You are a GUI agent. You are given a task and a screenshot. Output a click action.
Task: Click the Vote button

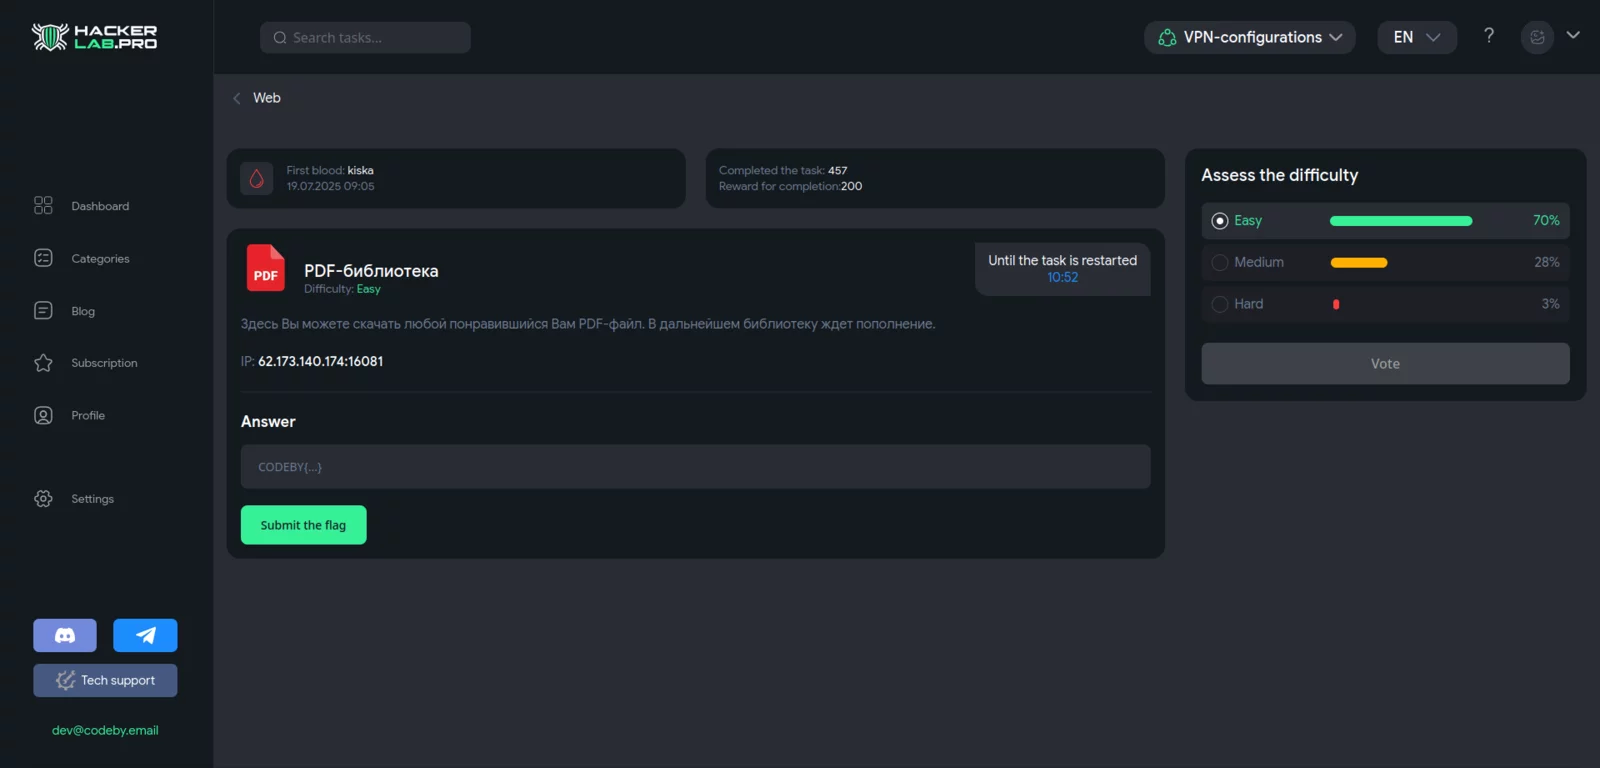pos(1385,364)
